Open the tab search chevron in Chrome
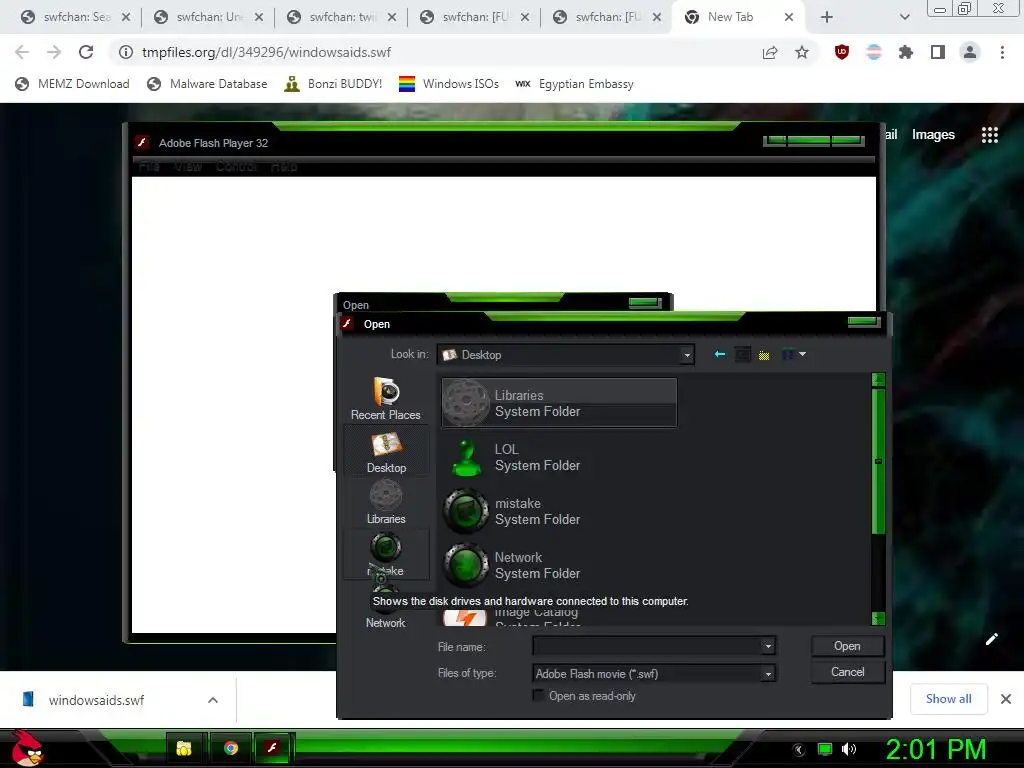Screen dimensions: 1024x768 click(x=904, y=17)
